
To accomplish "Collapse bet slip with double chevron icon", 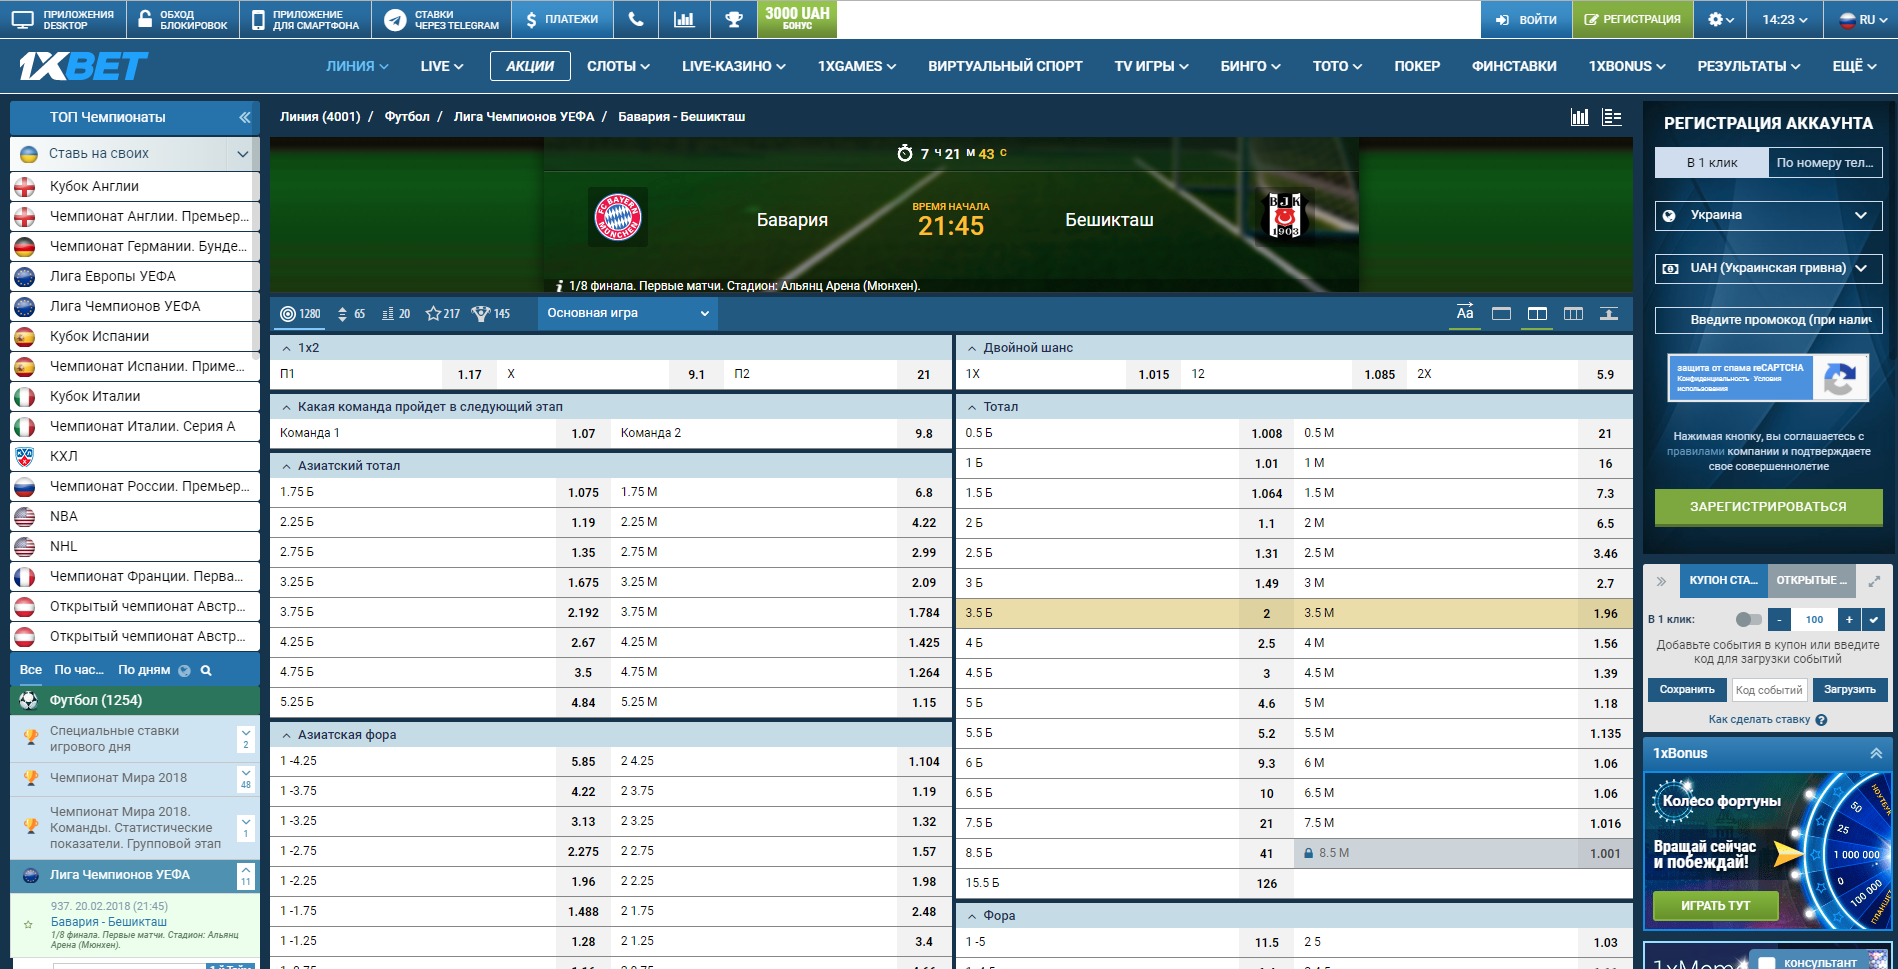I will coord(1661,581).
